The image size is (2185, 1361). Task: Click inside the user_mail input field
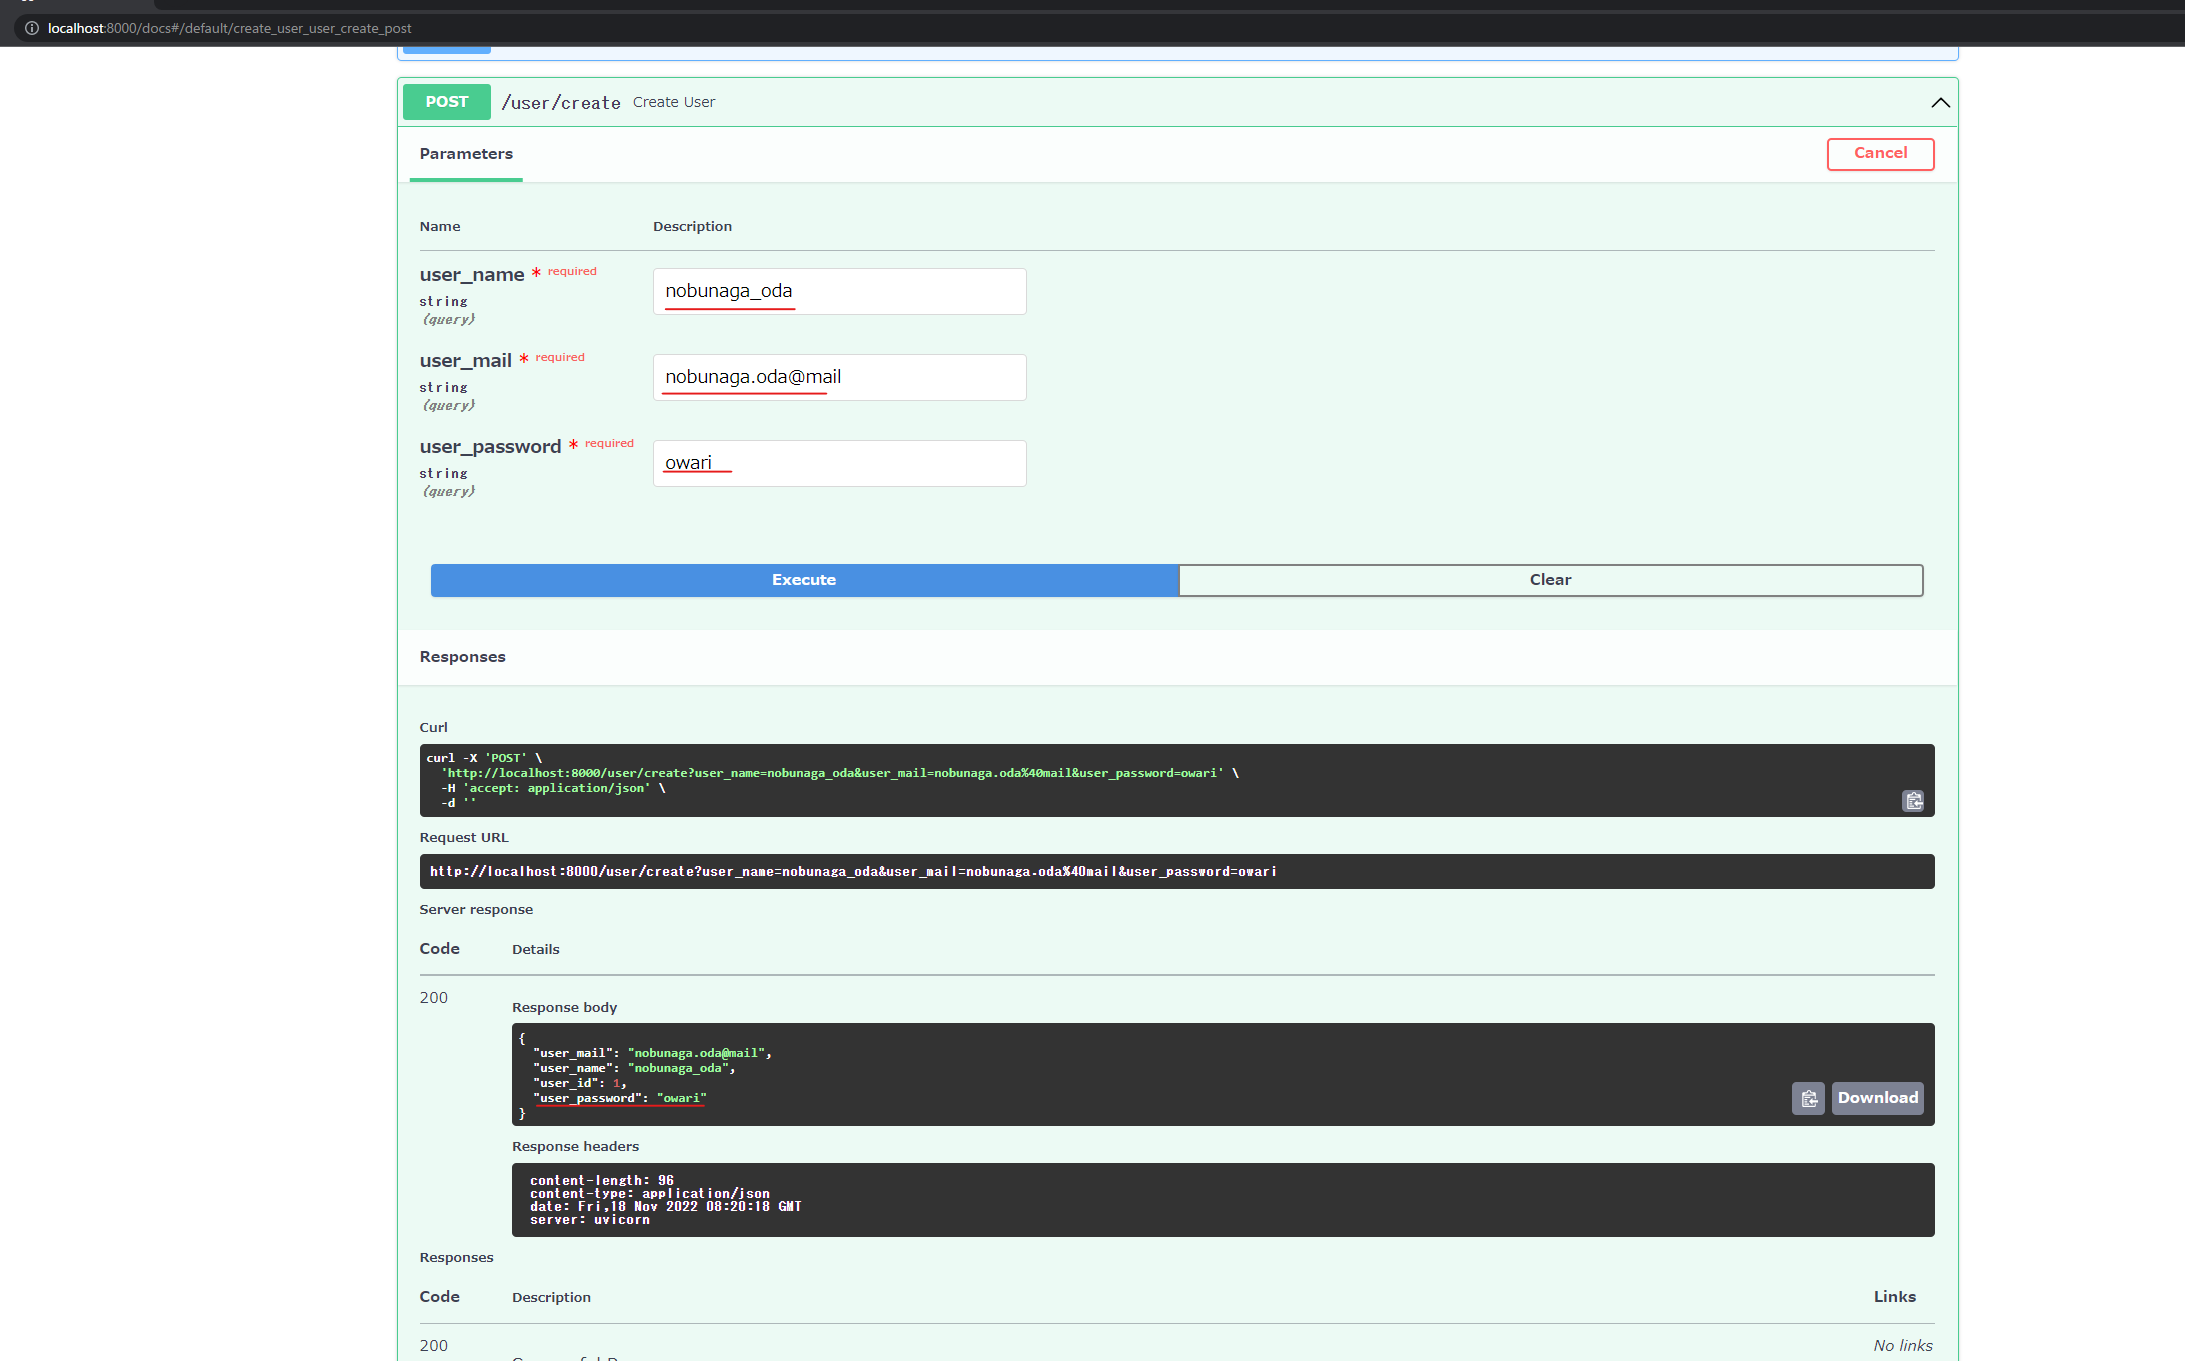(840, 377)
